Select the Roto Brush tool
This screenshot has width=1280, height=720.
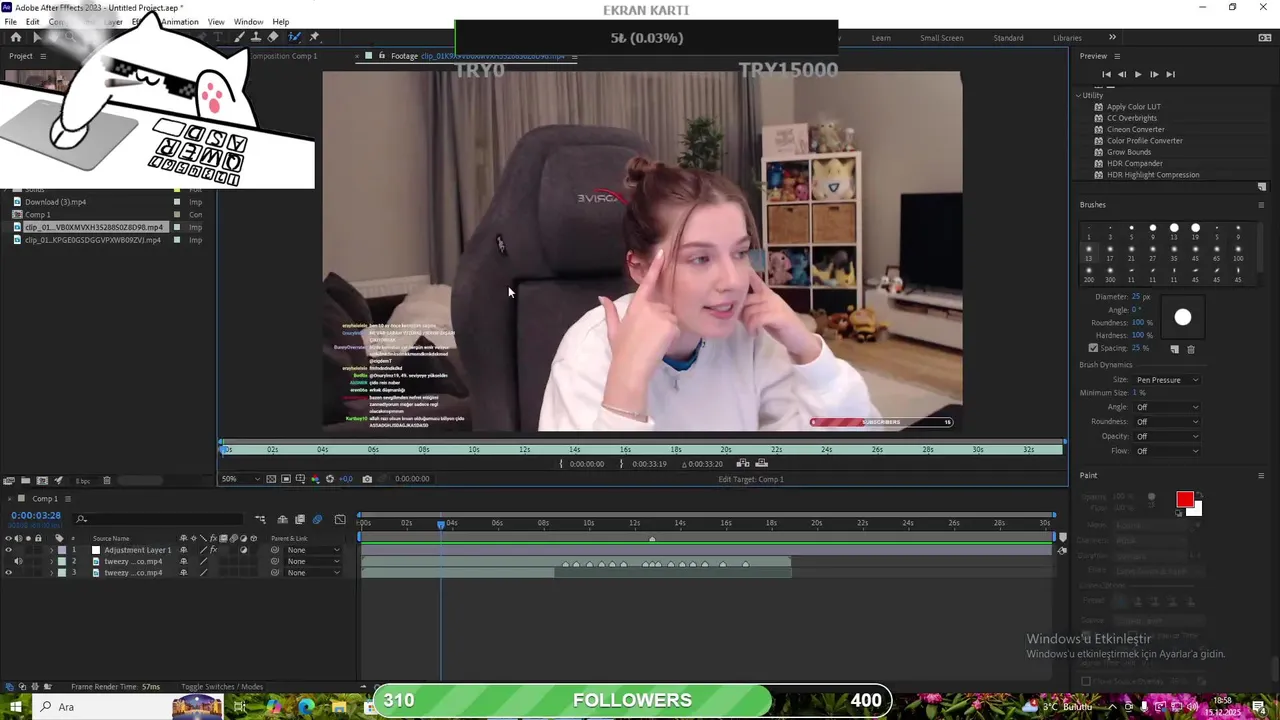295,37
